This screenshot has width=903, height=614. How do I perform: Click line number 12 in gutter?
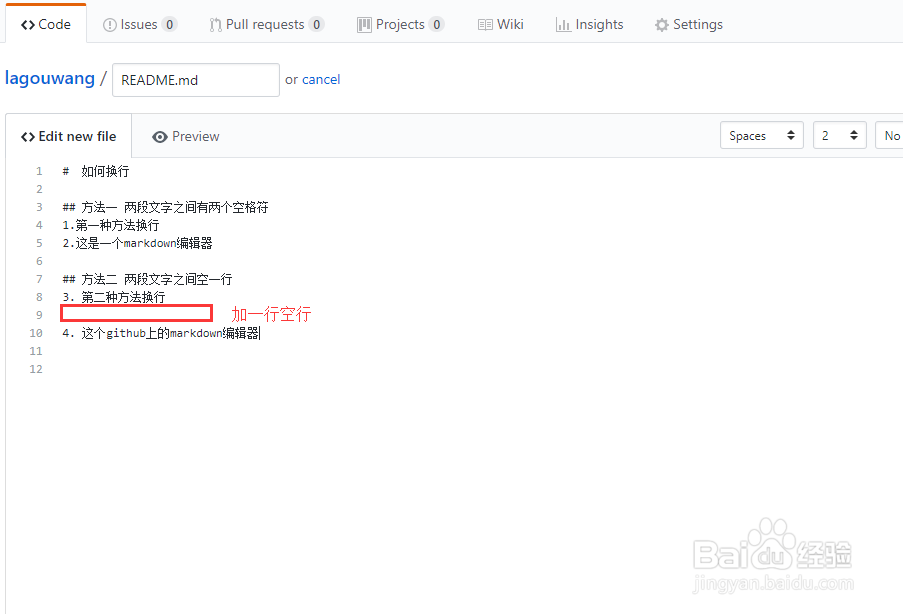point(36,369)
